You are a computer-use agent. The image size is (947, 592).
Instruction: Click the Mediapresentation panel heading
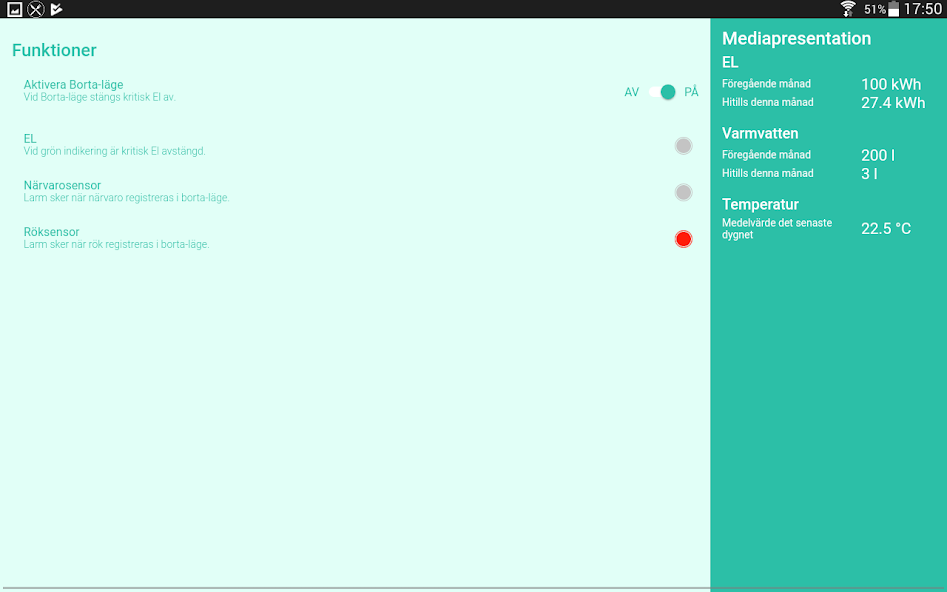796,39
